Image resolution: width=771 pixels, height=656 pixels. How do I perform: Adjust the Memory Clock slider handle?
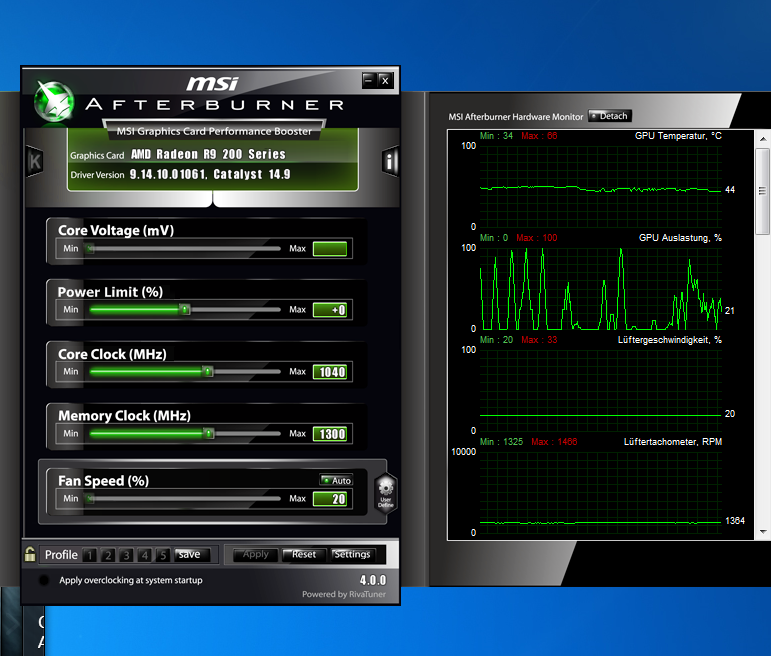pyautogui.click(x=209, y=434)
